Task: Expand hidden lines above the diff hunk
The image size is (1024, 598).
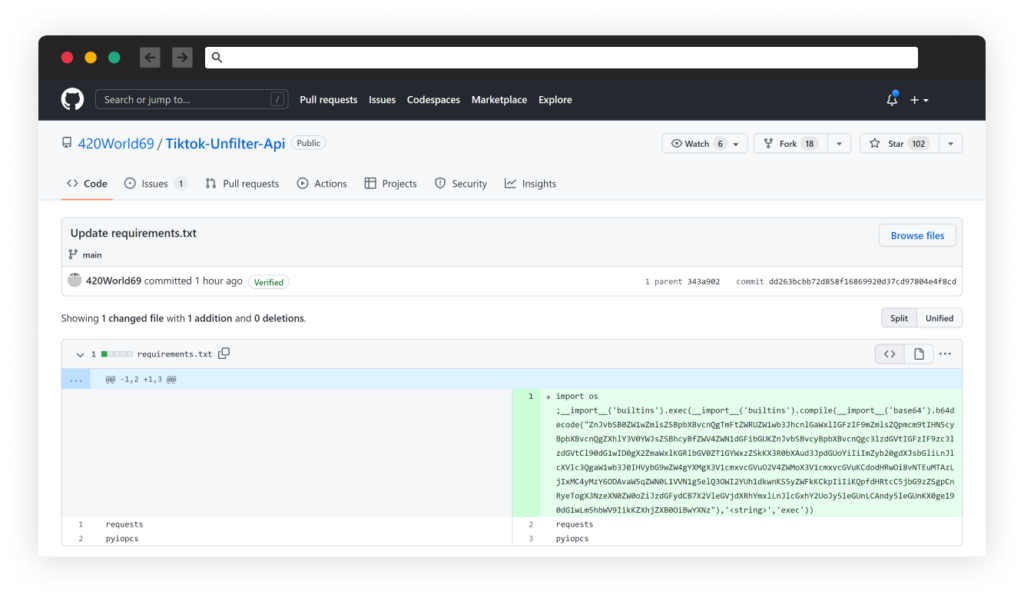Action: [x=76, y=379]
